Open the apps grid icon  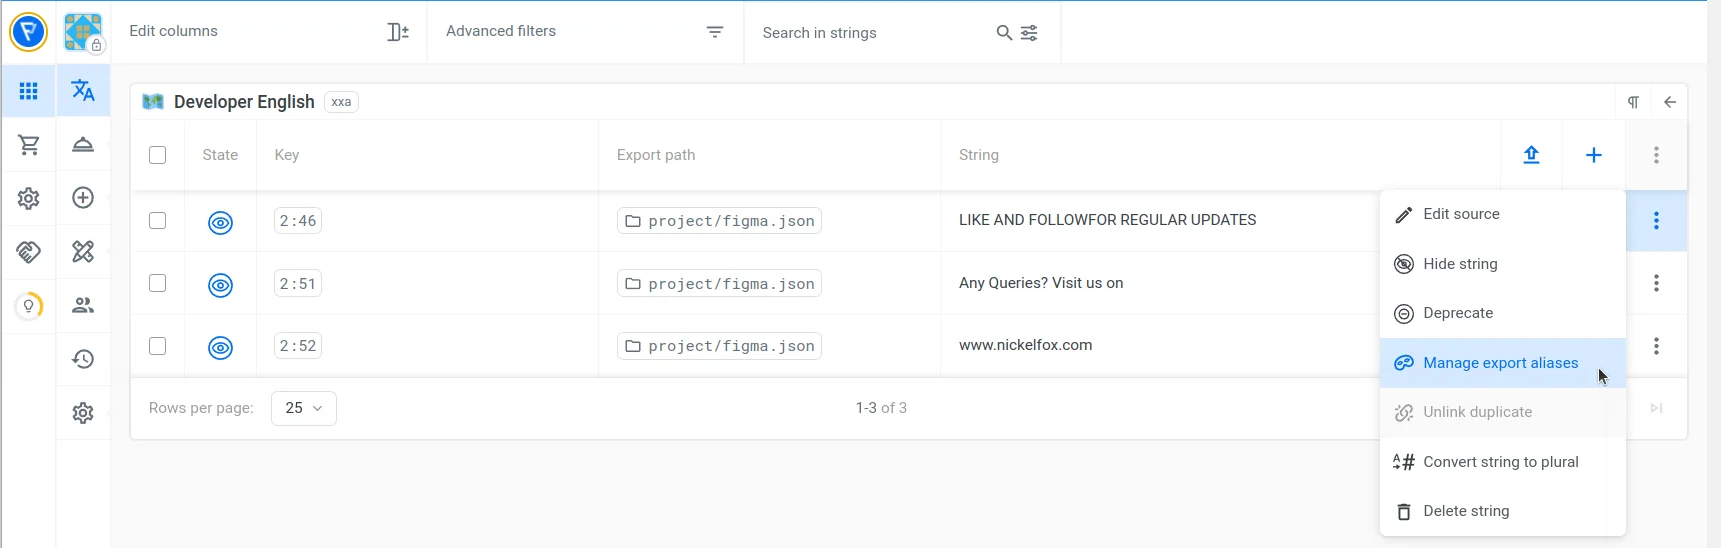29,91
